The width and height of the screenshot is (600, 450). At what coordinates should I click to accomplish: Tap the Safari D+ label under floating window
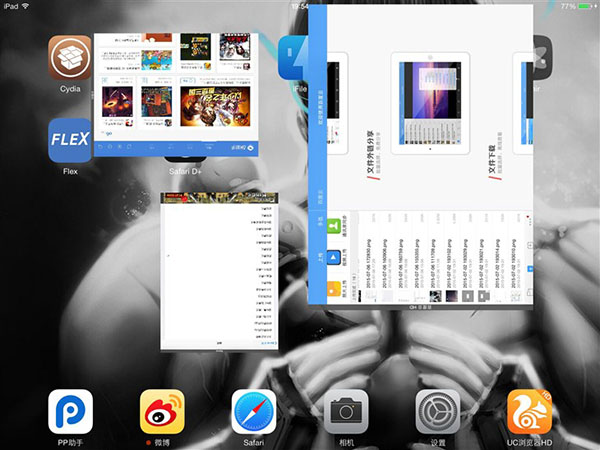186,171
